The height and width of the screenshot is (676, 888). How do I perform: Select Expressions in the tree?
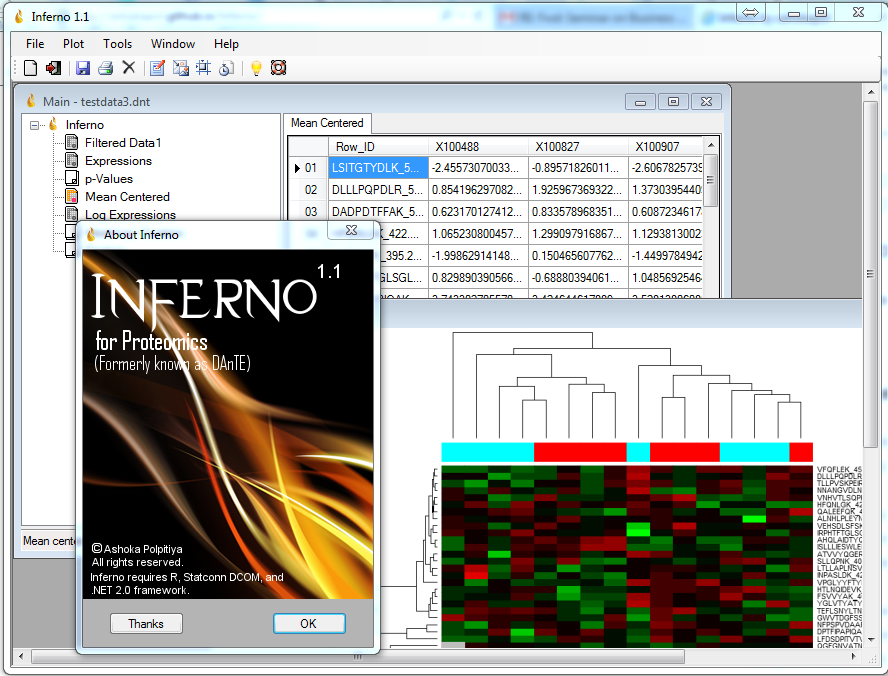(118, 161)
